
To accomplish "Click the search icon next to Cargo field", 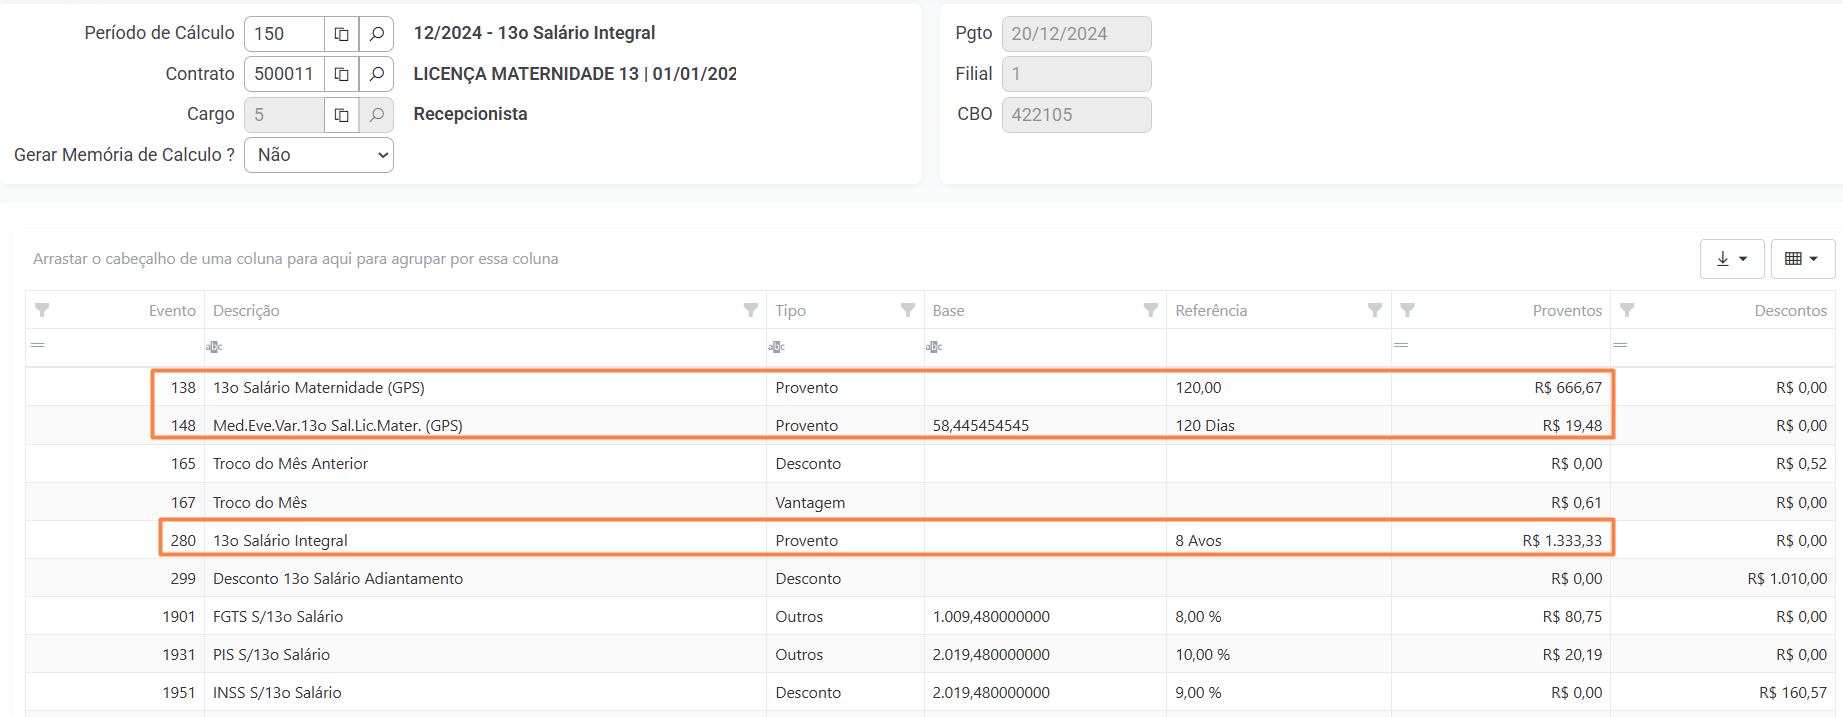I will (x=376, y=115).
